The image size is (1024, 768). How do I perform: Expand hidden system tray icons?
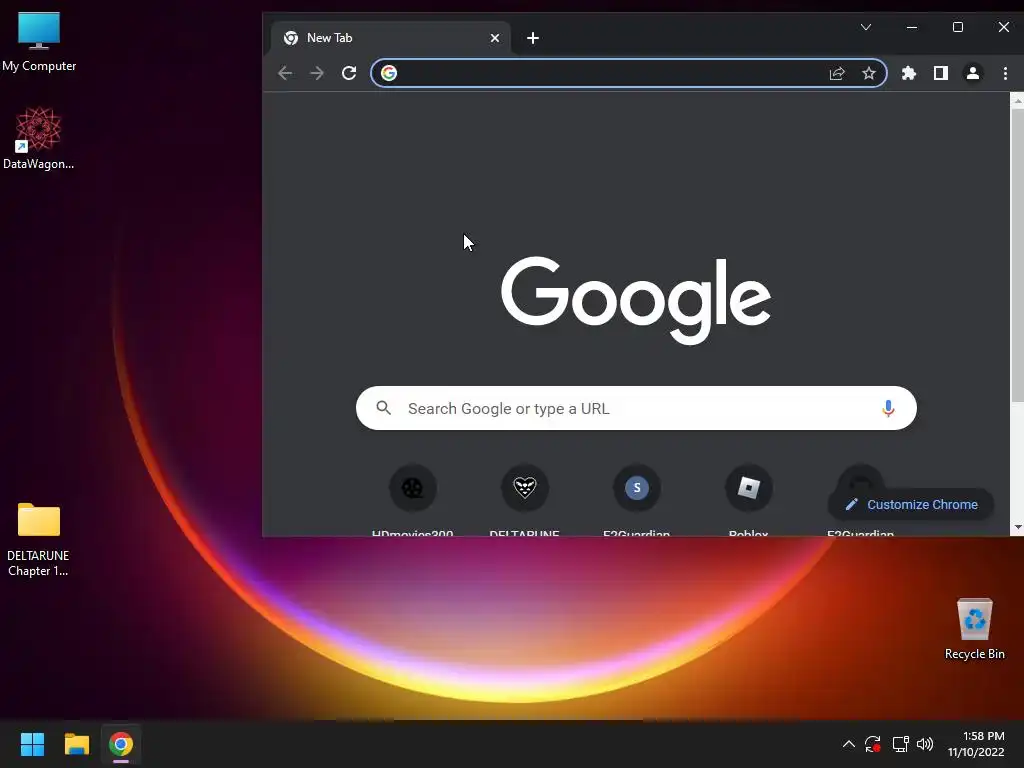[848, 744]
